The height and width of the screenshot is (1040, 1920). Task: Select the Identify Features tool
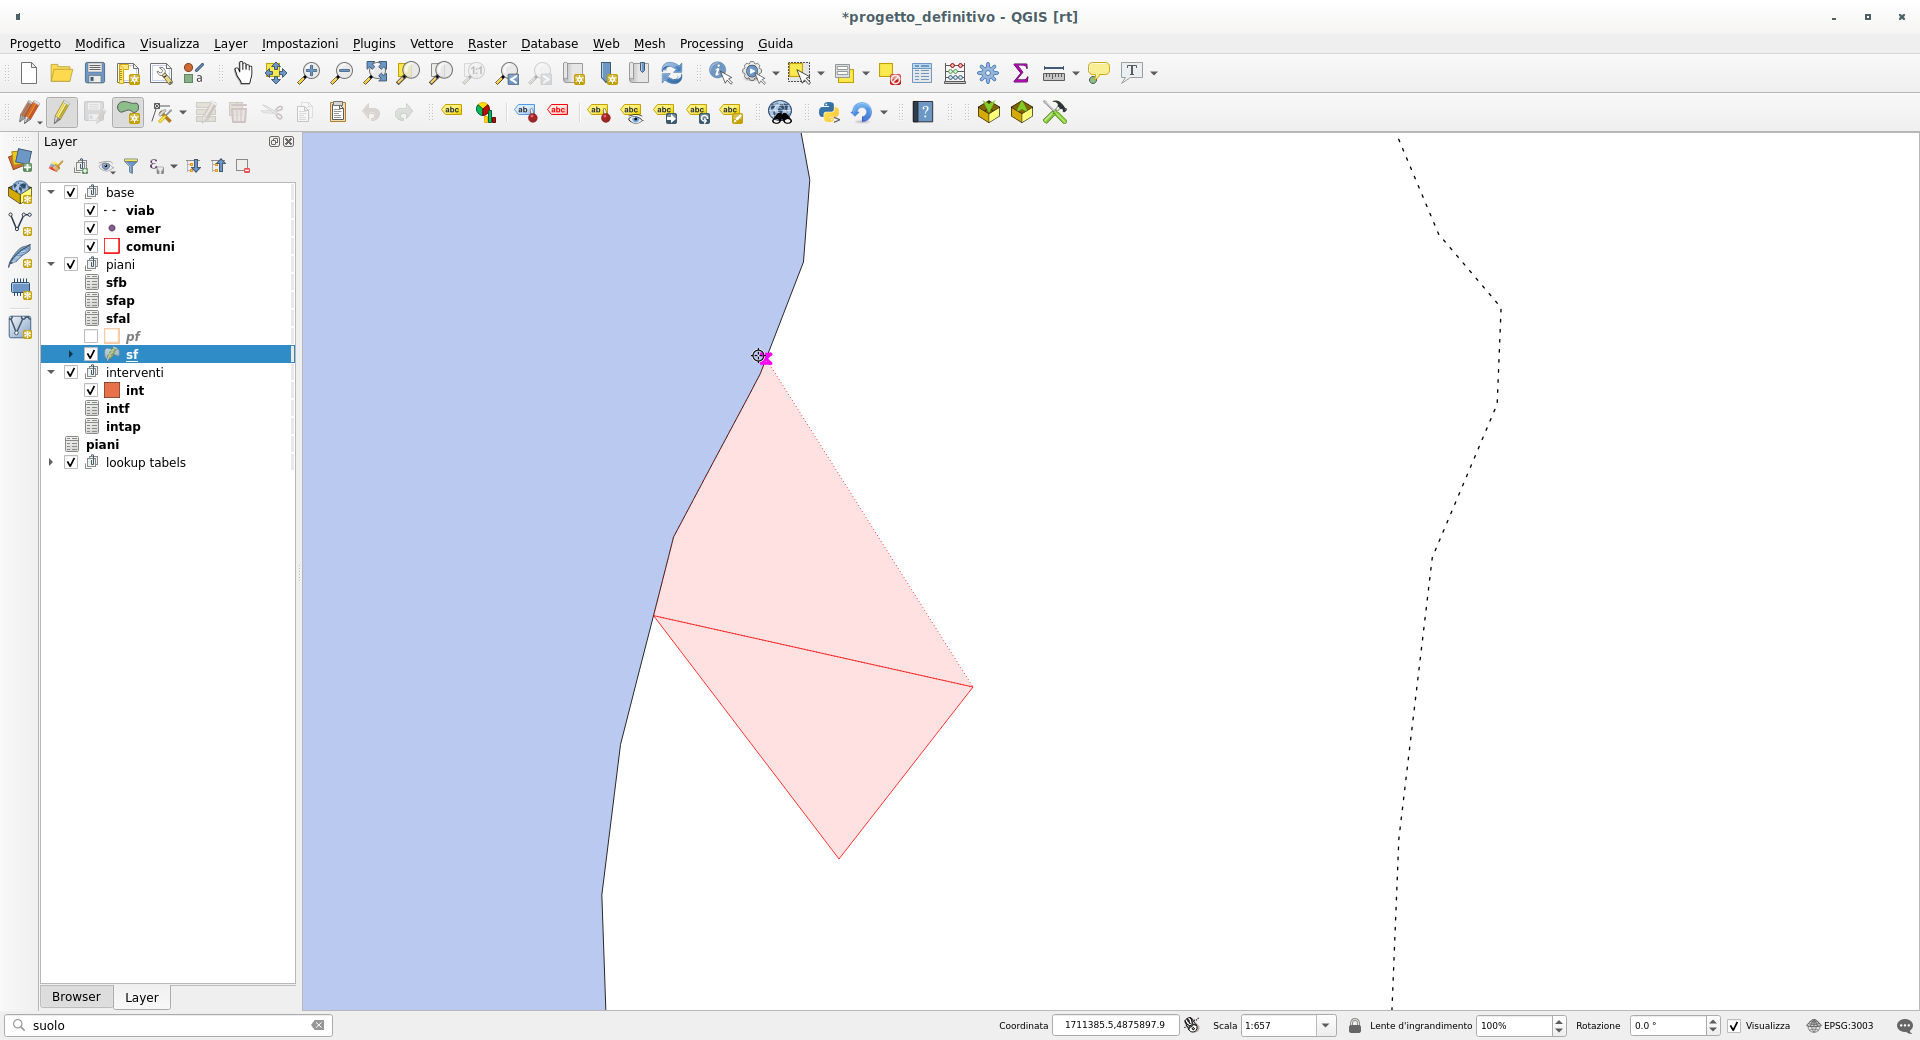pyautogui.click(x=720, y=73)
